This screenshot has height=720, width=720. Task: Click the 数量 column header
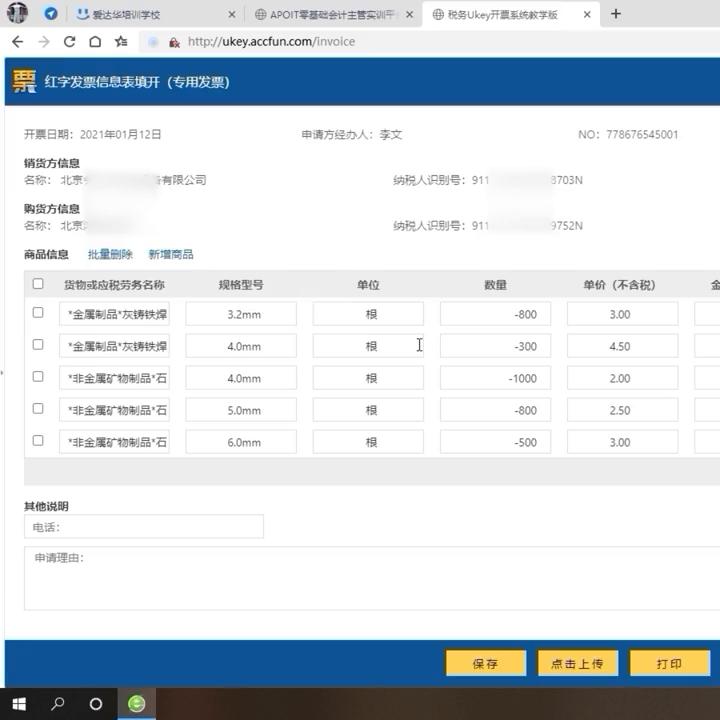pos(495,285)
